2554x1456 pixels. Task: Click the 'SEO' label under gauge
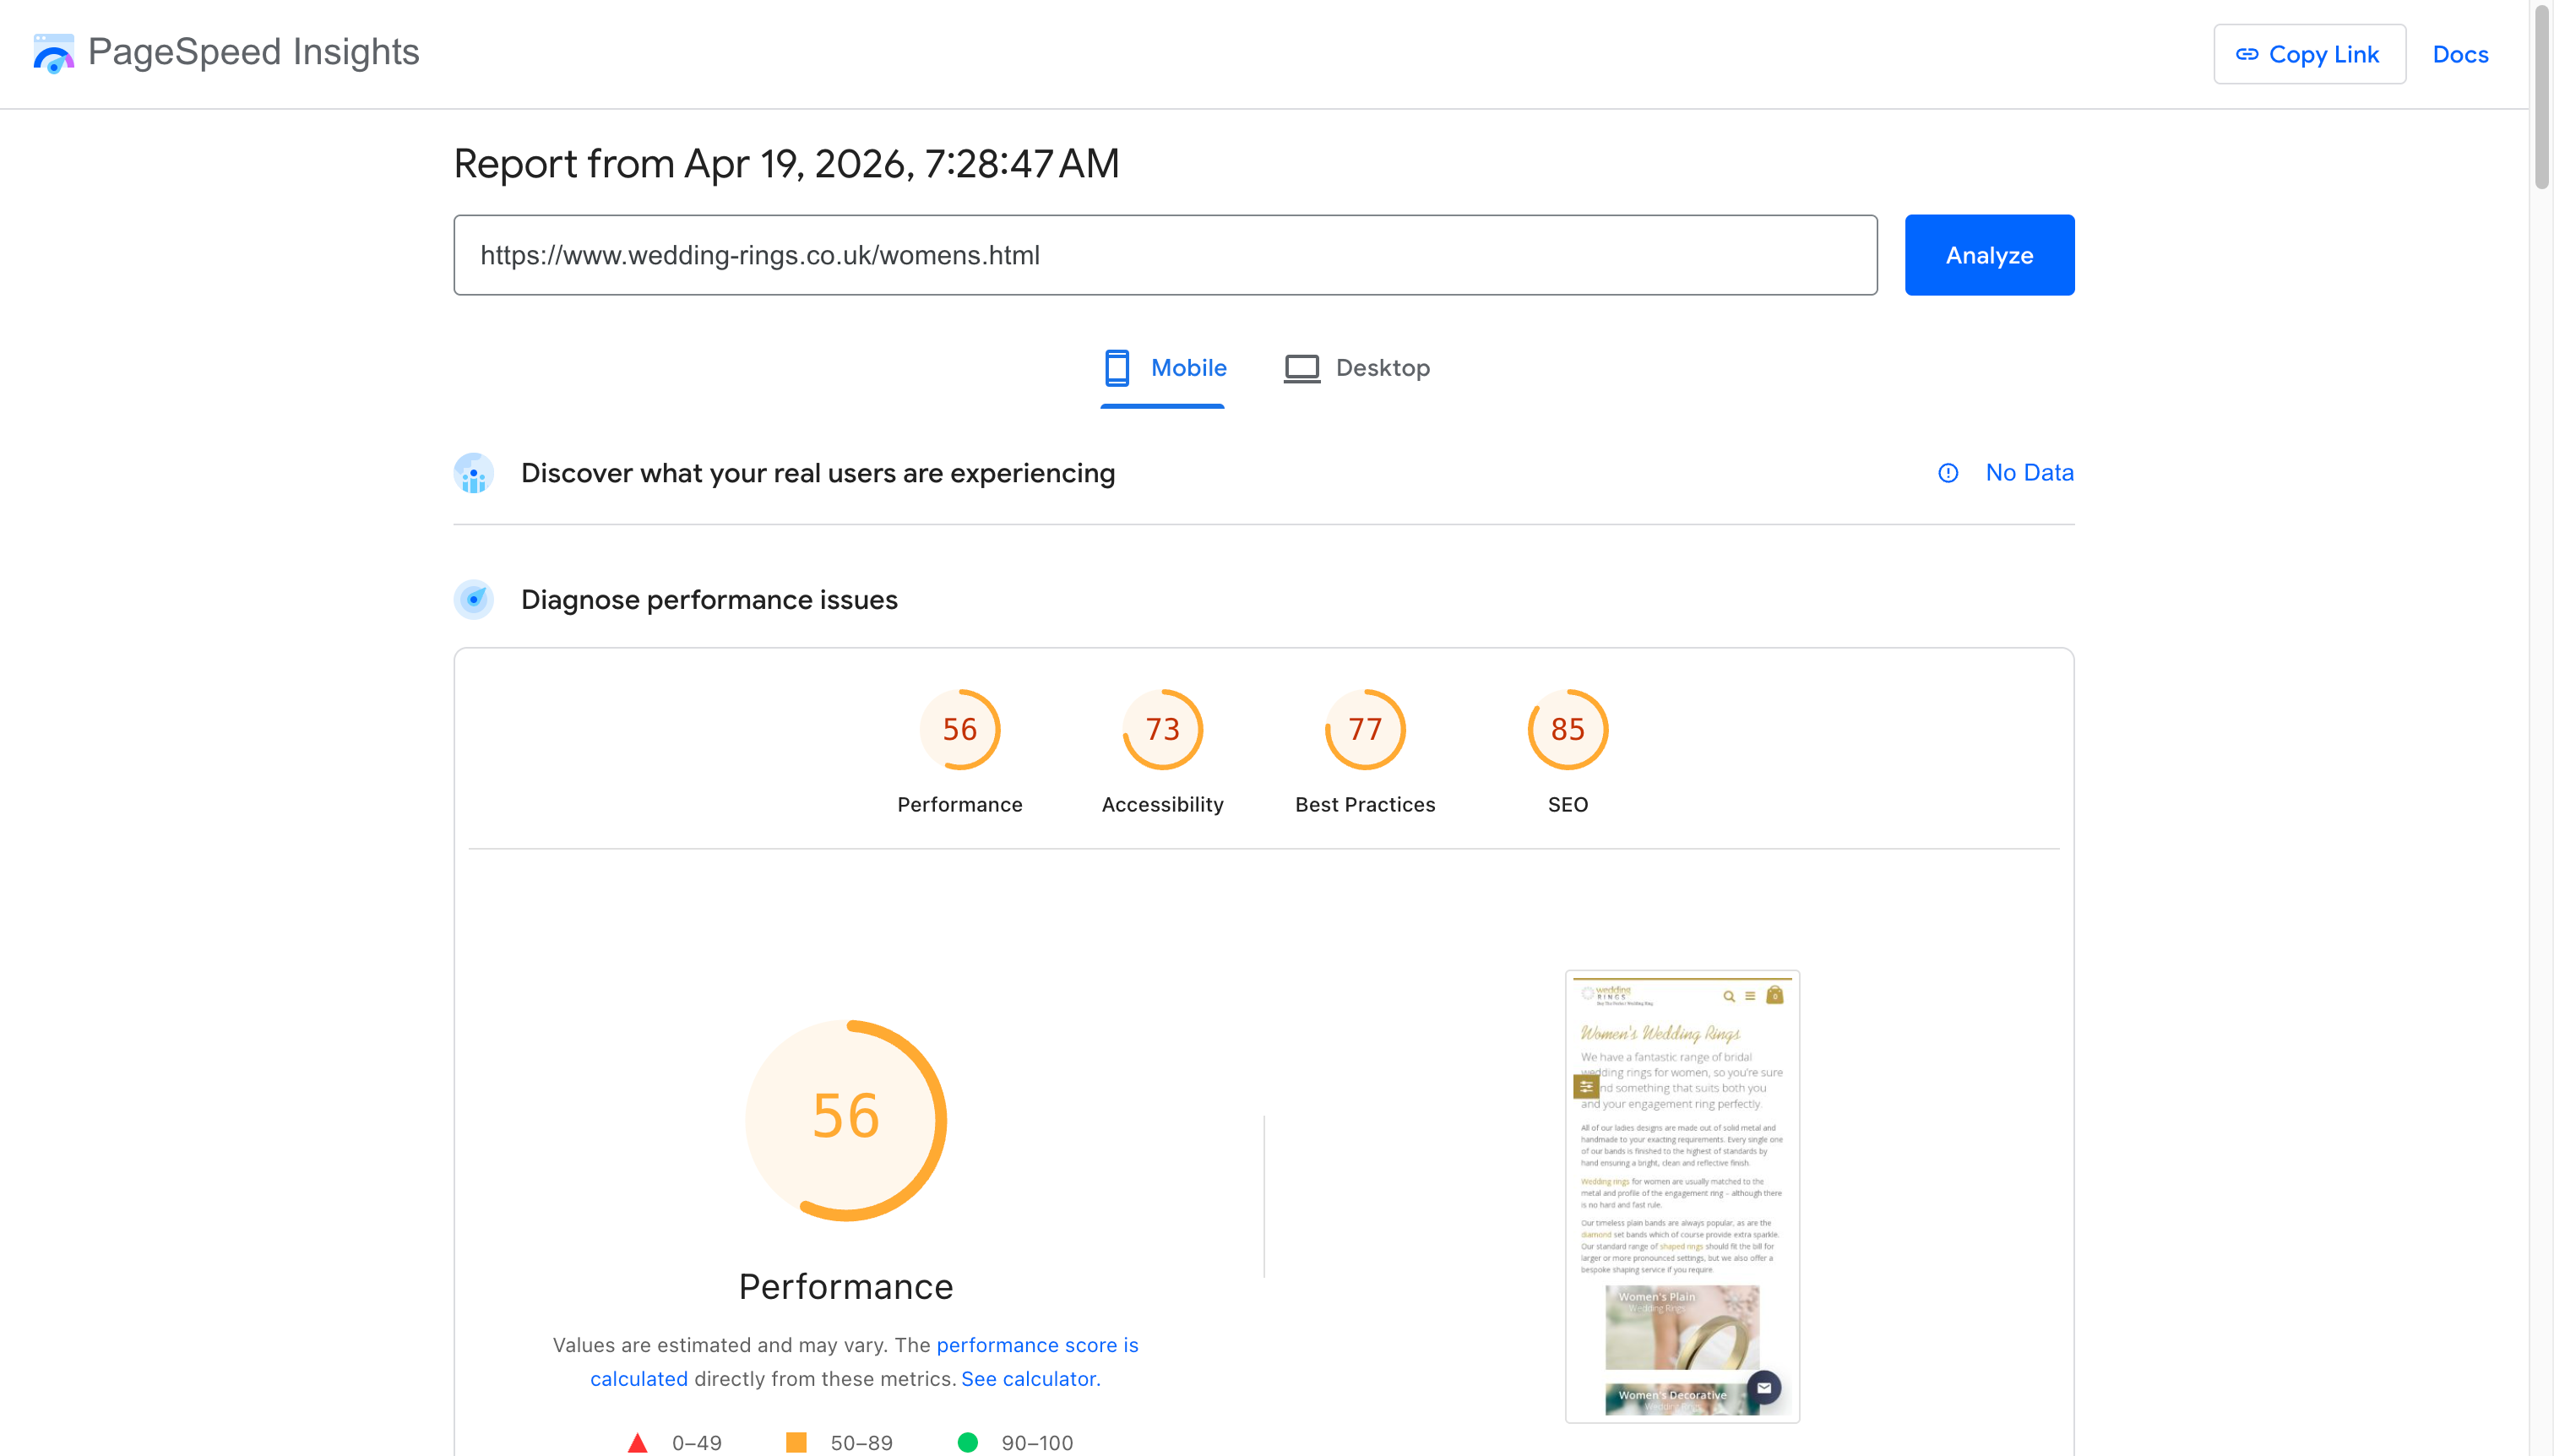click(x=1567, y=804)
